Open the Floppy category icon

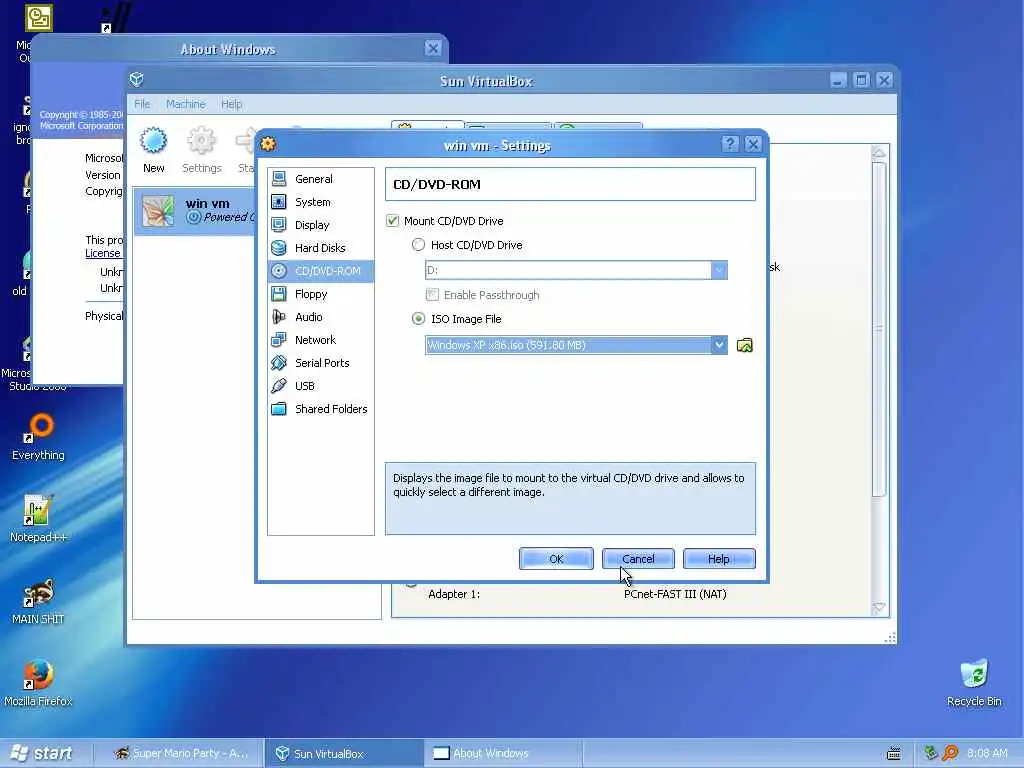tap(279, 294)
